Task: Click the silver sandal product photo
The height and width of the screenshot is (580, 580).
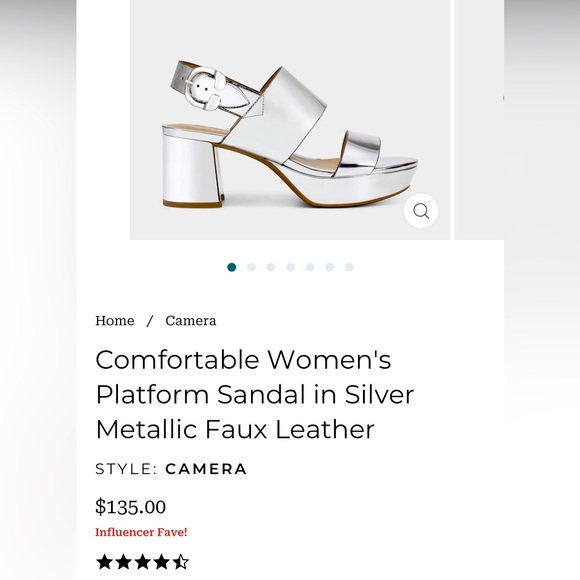Action: 290,120
